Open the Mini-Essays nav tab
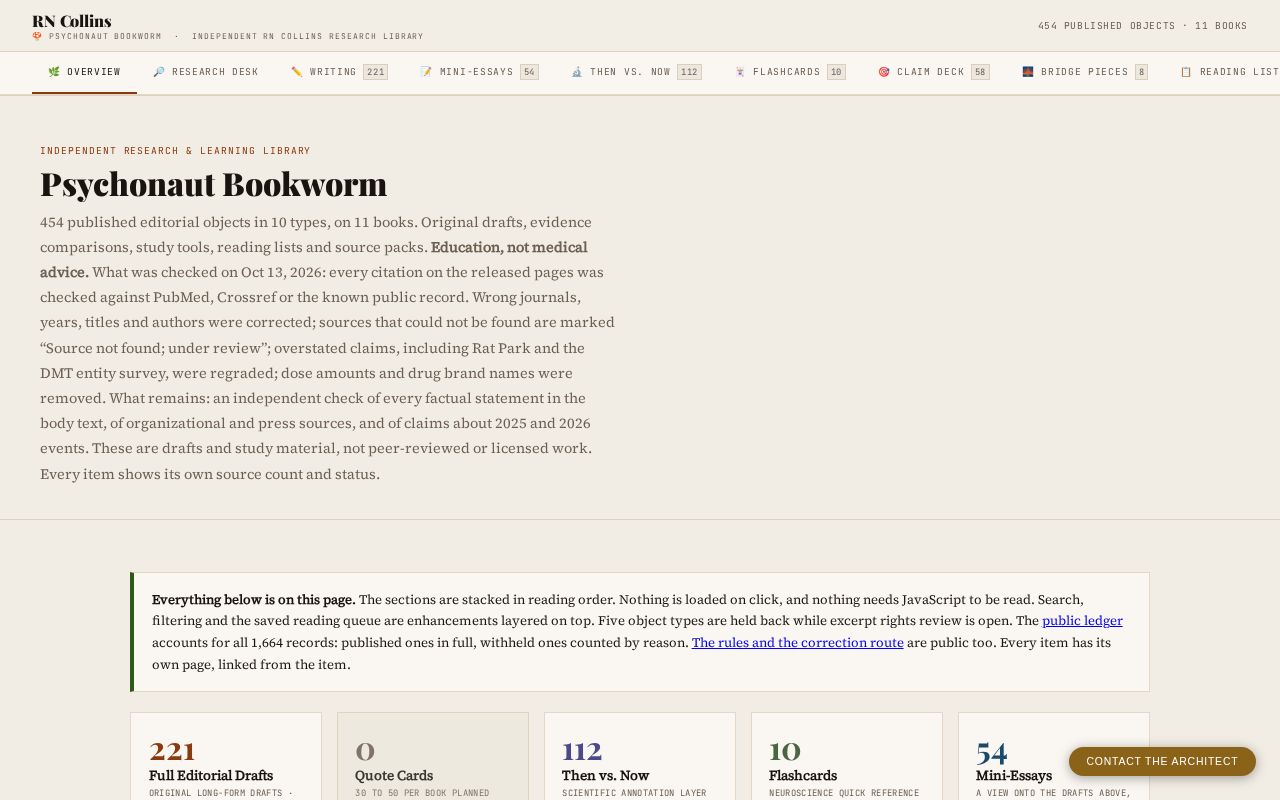Screen dimensions: 1280x800 (479, 72)
